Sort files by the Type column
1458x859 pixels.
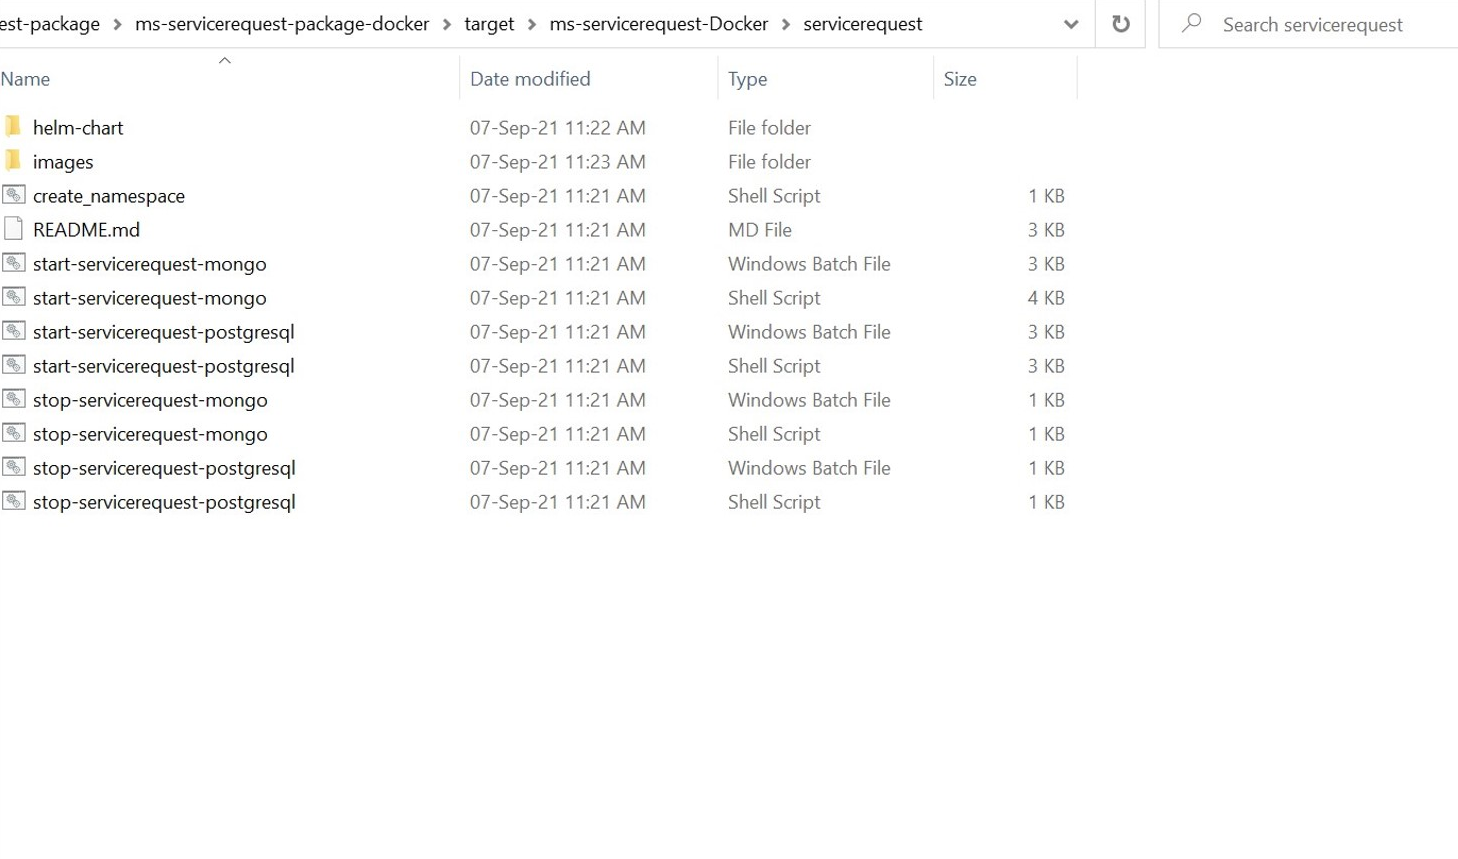point(747,79)
